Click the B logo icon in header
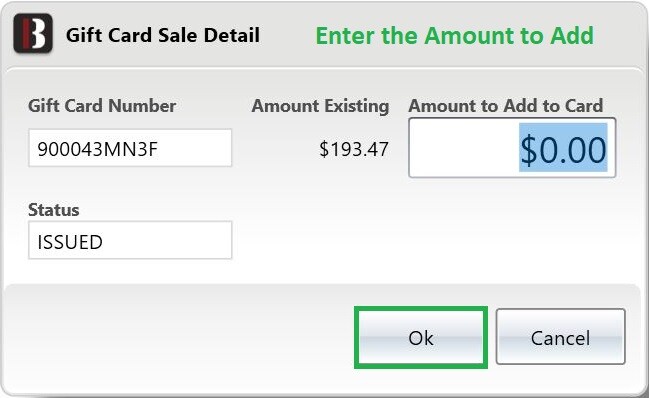Screen dimensions: 649x398 tap(33, 34)
